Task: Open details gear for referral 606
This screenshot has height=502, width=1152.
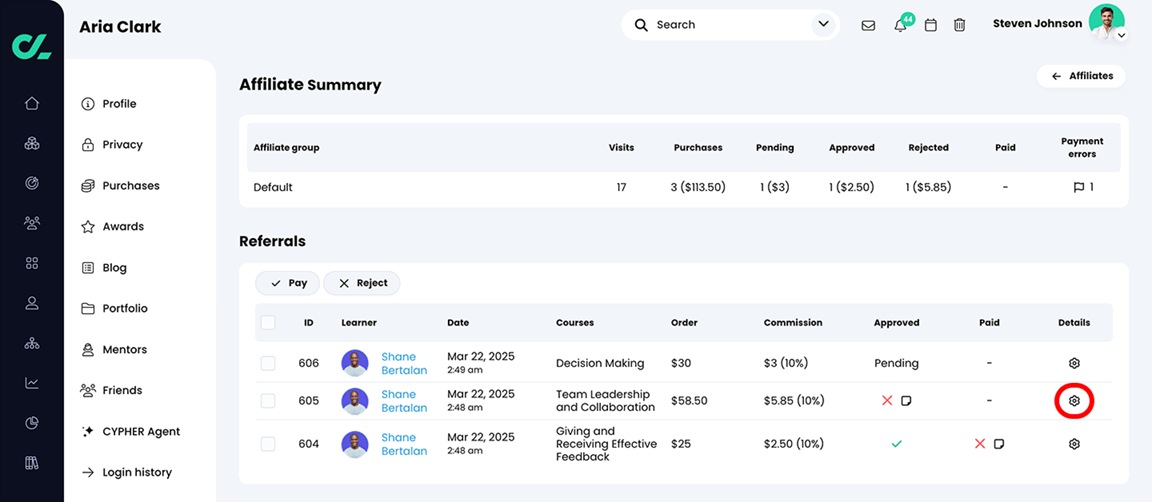Action: pyautogui.click(x=1073, y=363)
